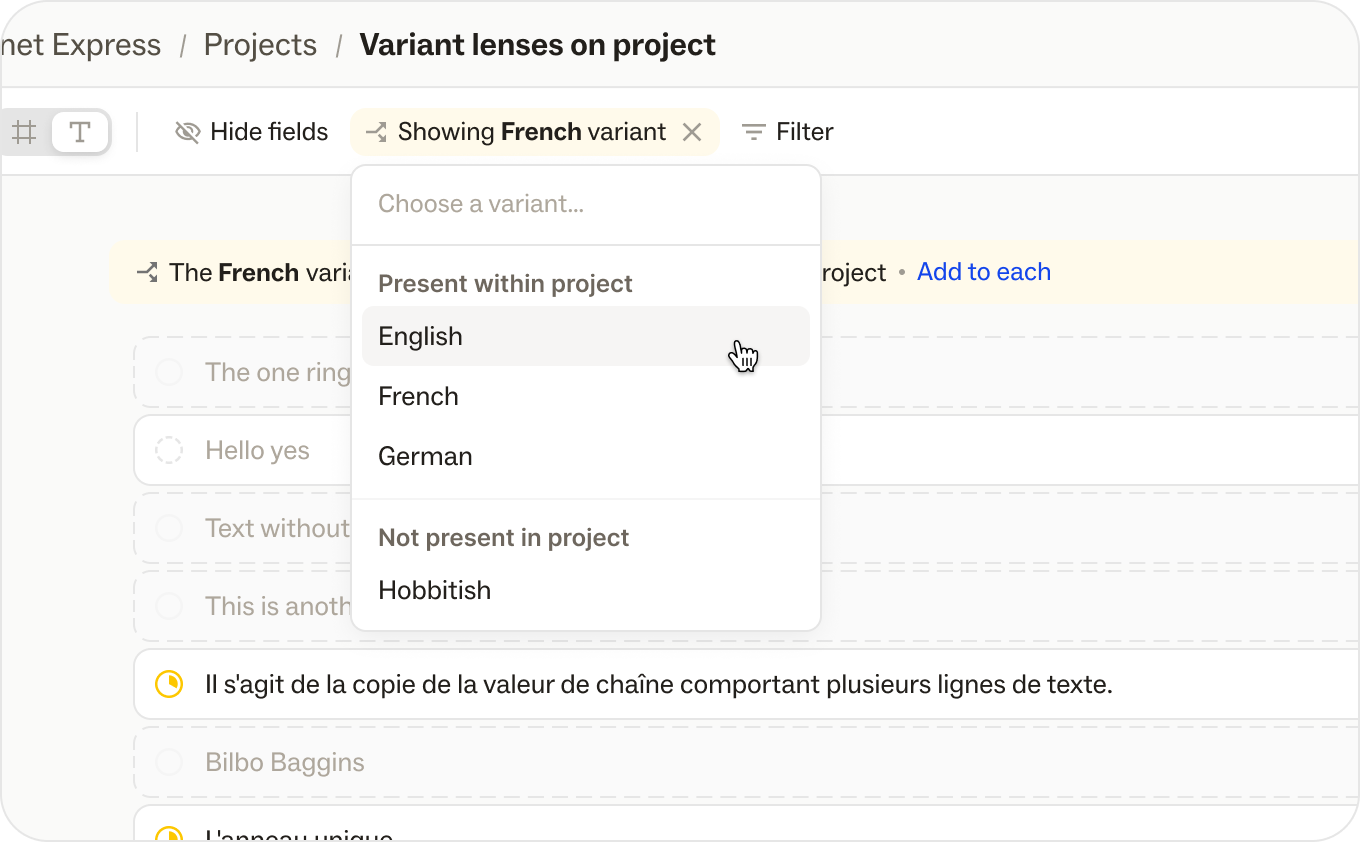
Task: Select German in the variant list
Action: point(425,456)
